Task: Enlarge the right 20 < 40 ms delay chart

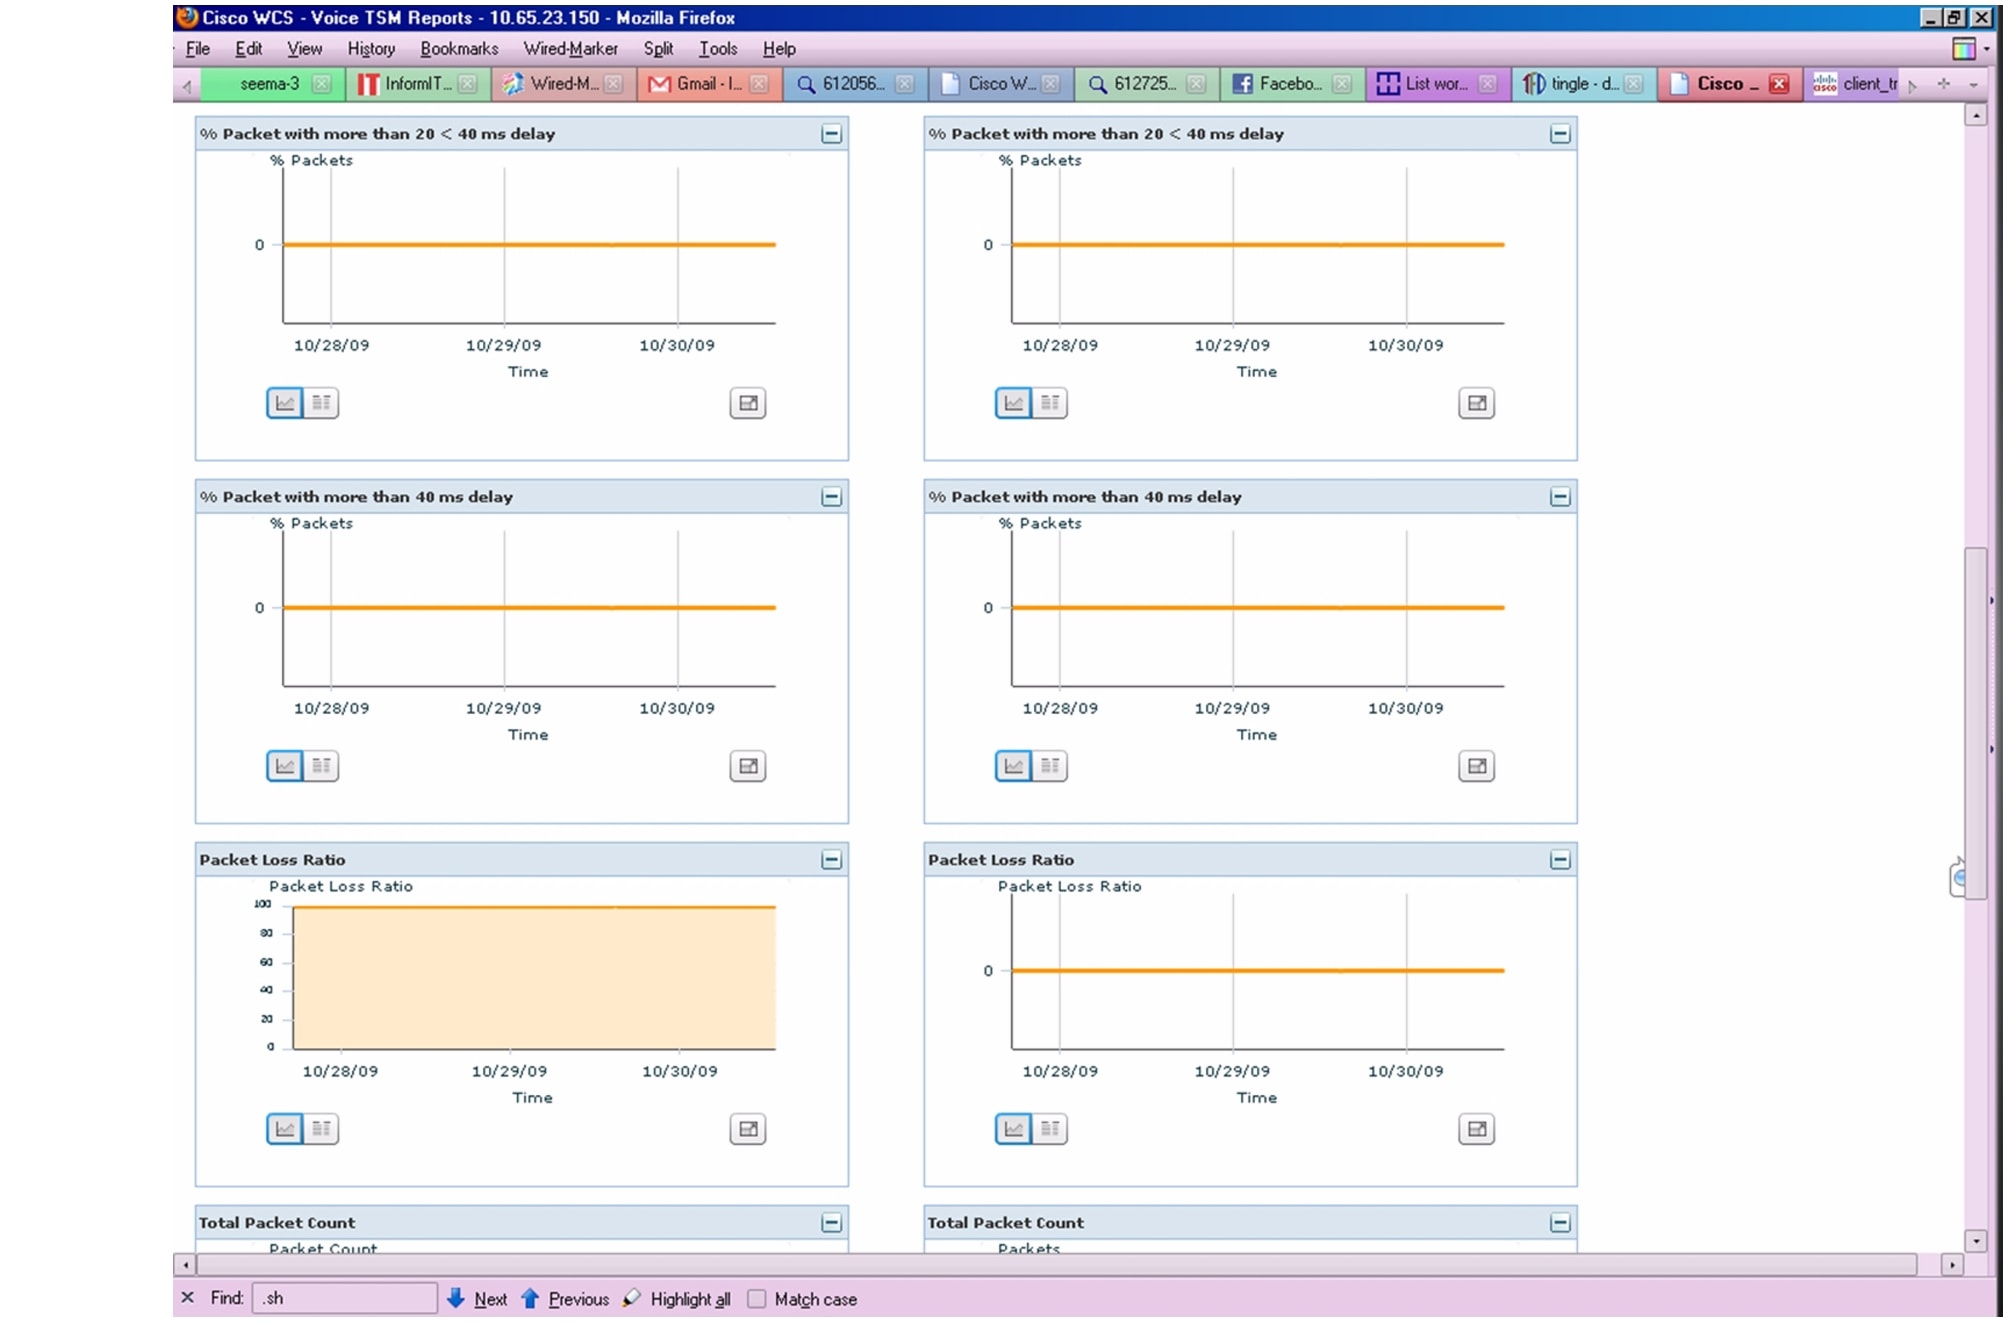Action: pyautogui.click(x=1478, y=403)
